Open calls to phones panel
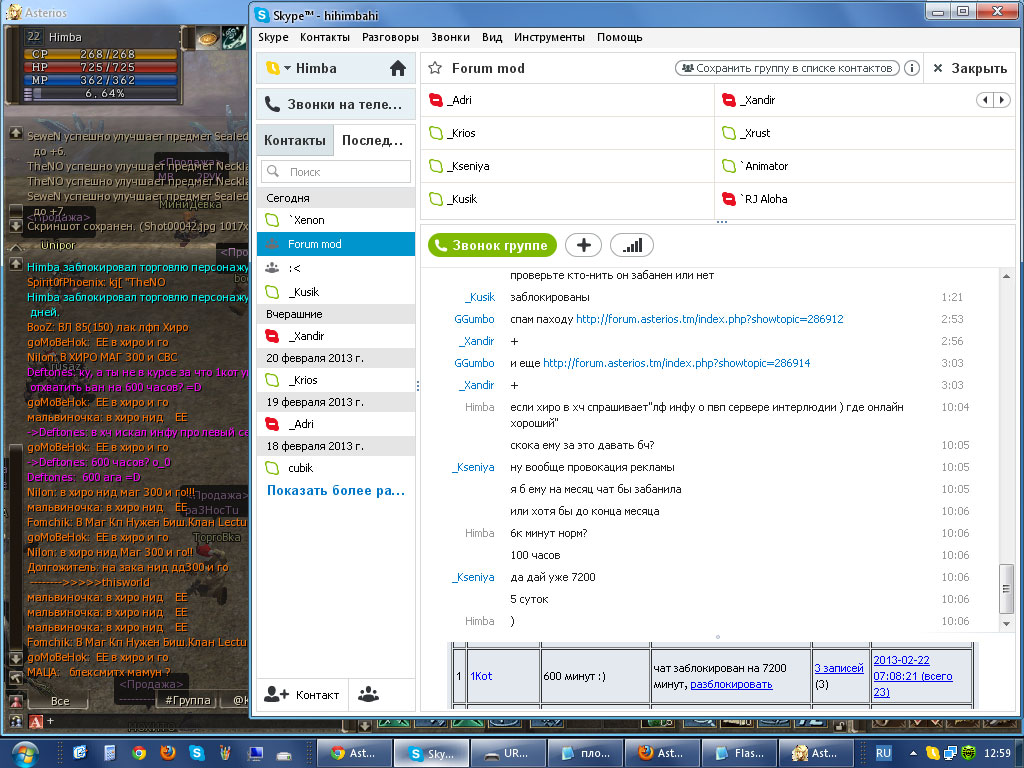 point(336,104)
